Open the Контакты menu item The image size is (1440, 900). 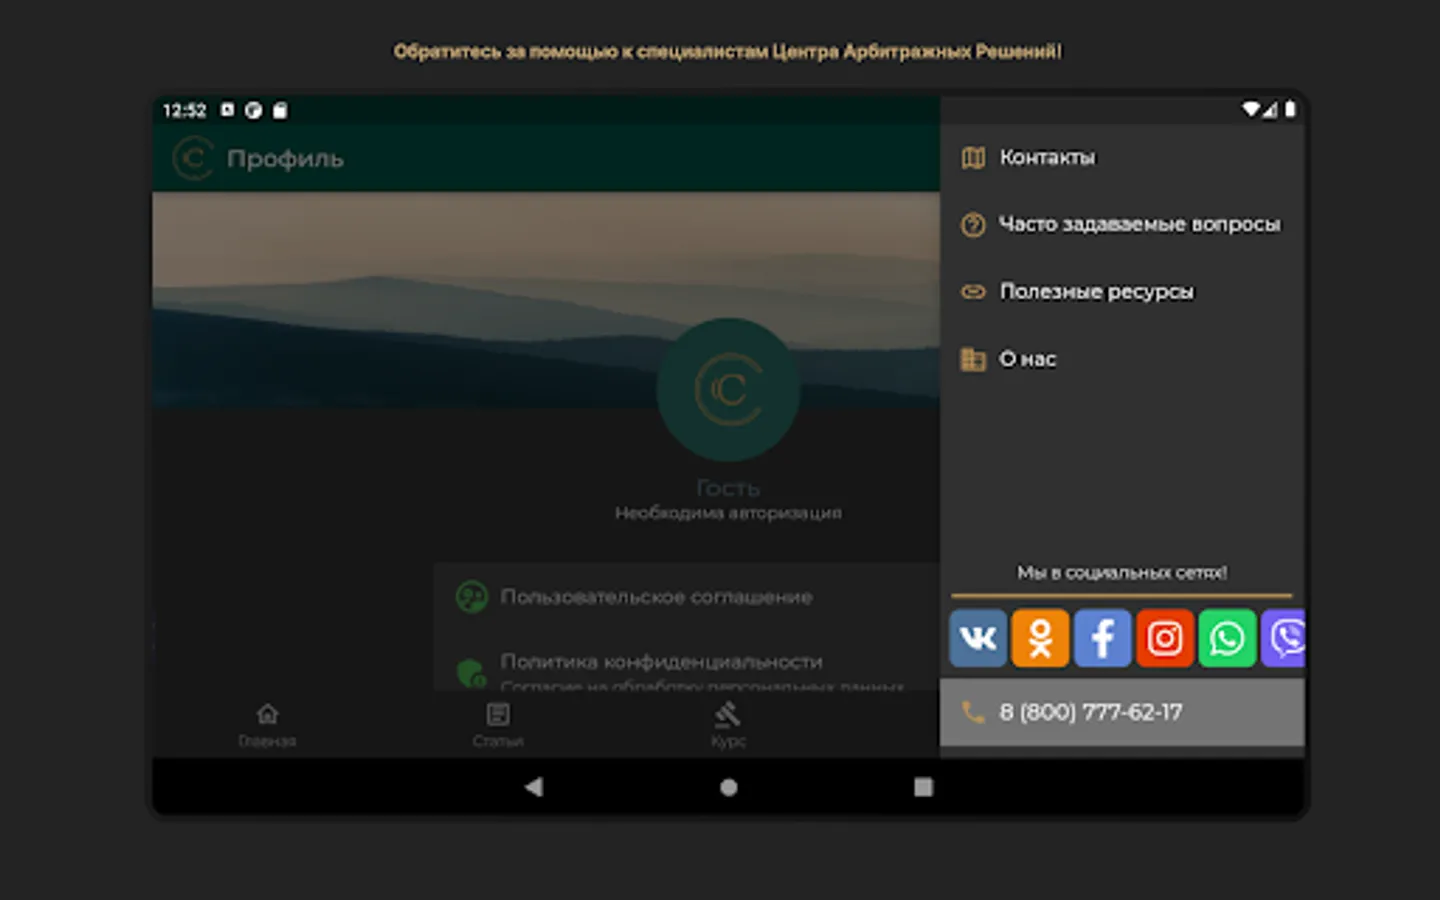[1122, 158]
